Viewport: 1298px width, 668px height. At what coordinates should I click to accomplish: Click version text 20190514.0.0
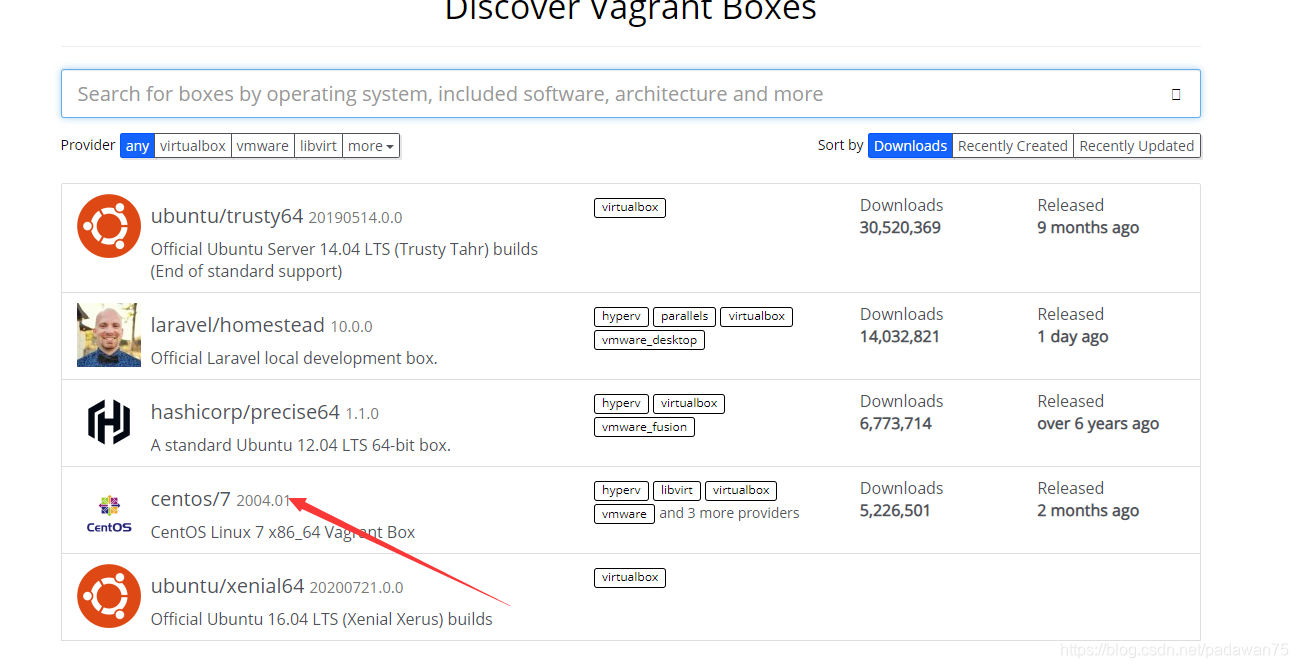click(355, 218)
